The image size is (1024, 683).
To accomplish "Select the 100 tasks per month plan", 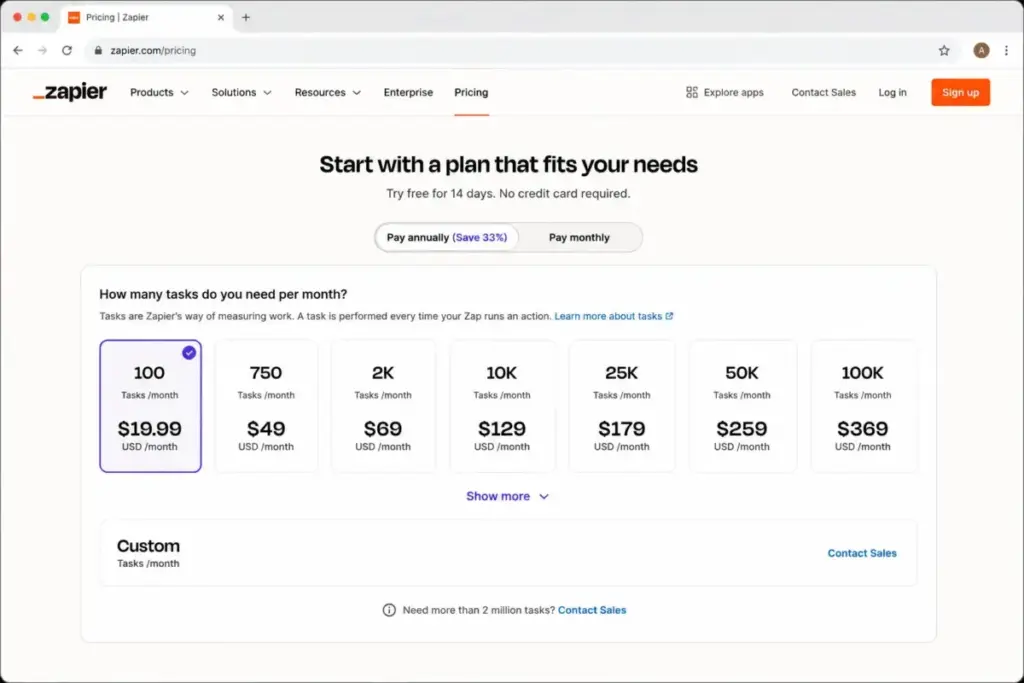I will point(150,406).
